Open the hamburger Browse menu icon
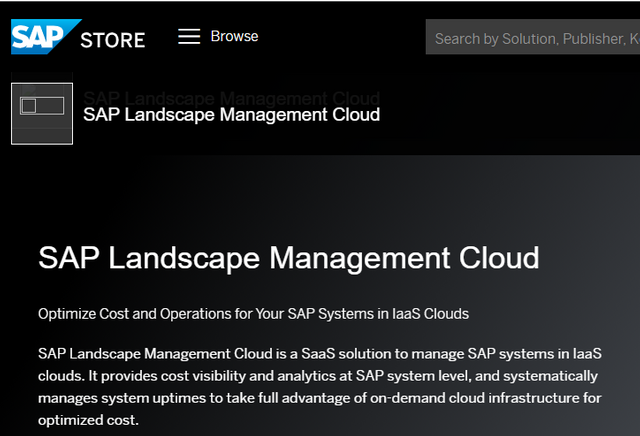The width and height of the screenshot is (640, 436). coord(189,36)
